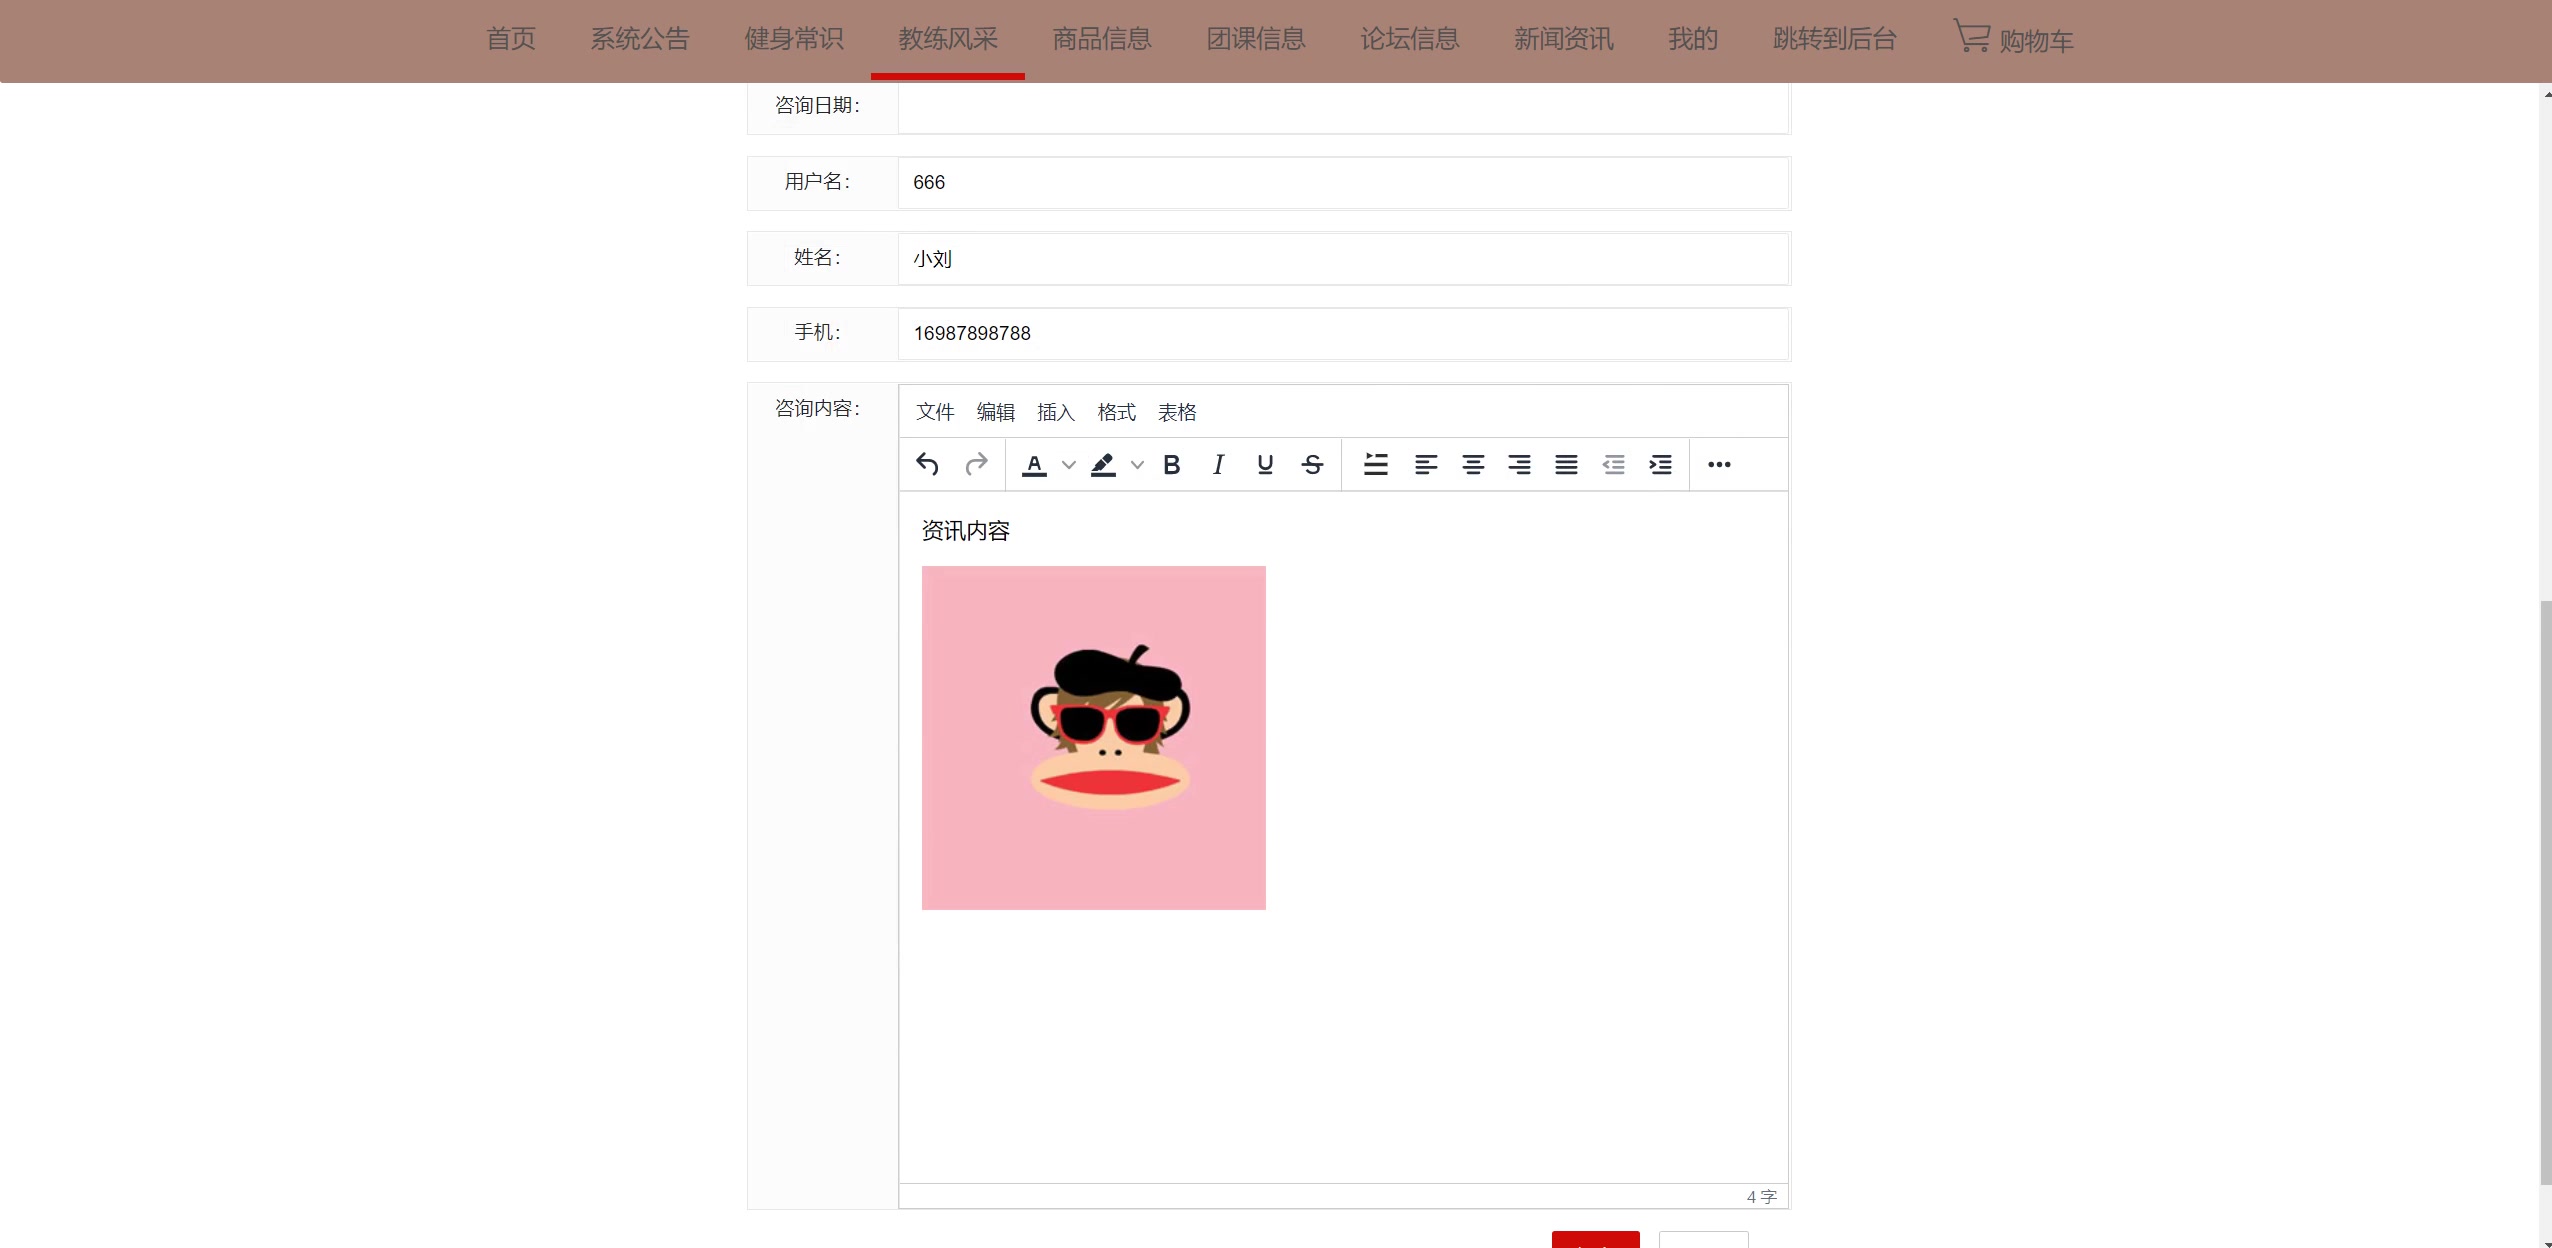The width and height of the screenshot is (2552, 1248).
Task: Open the text color dropdown arrow
Action: click(1067, 464)
